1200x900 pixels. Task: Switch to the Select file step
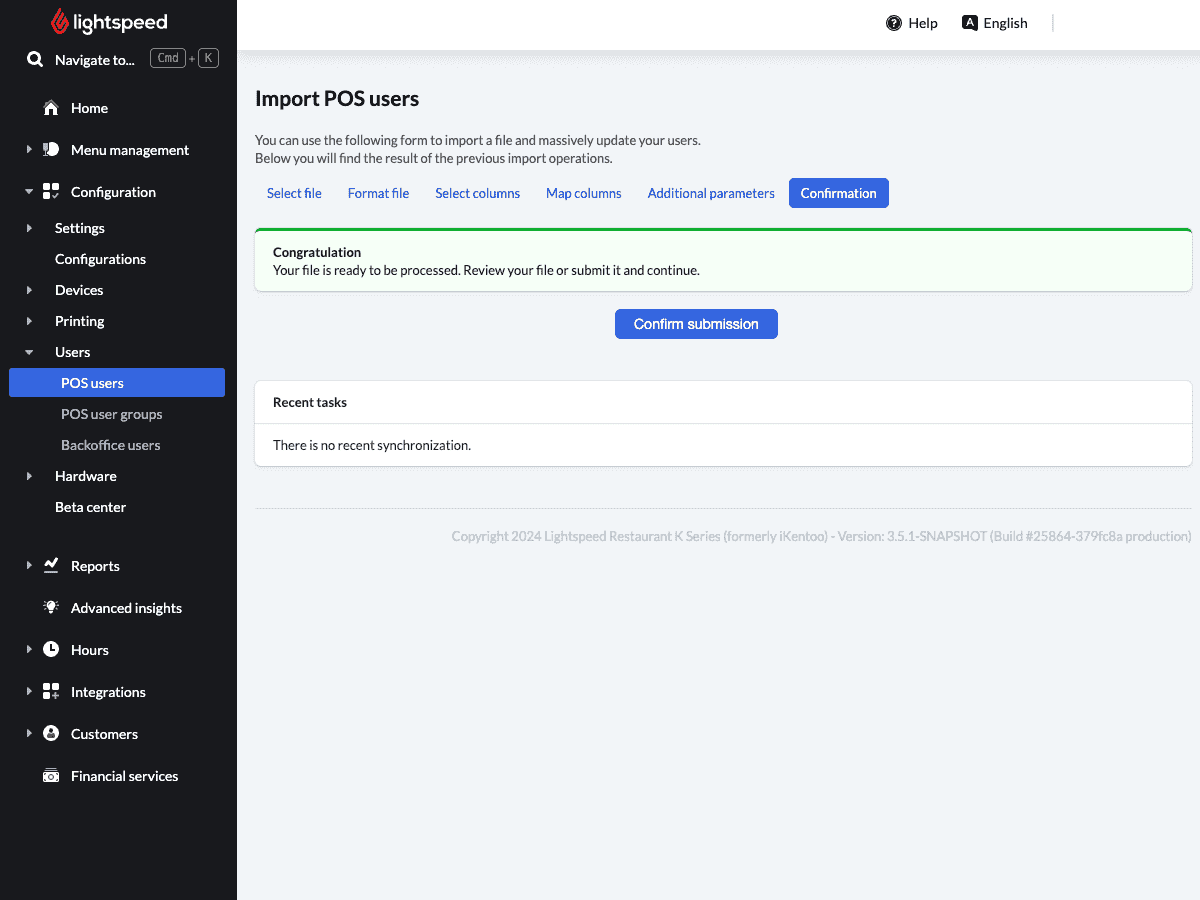click(x=294, y=193)
